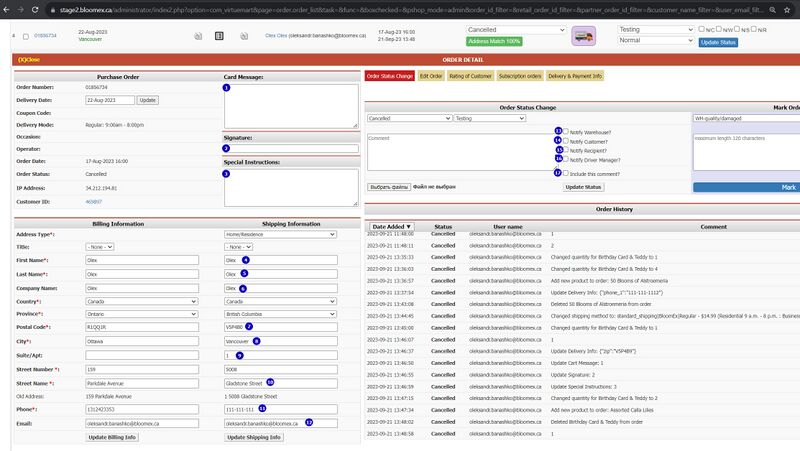800x451 pixels.
Task: View site information lock icon
Action: (53, 10)
